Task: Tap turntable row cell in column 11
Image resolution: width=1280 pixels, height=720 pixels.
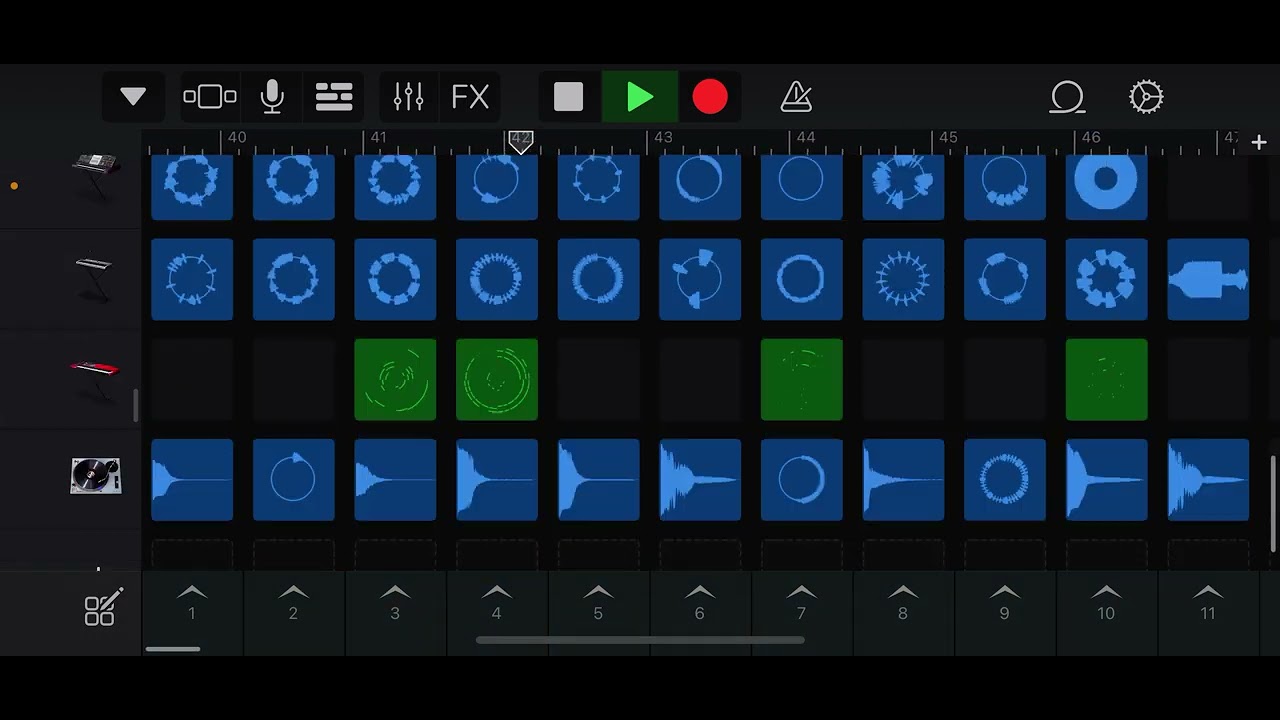Action: (x=1208, y=480)
